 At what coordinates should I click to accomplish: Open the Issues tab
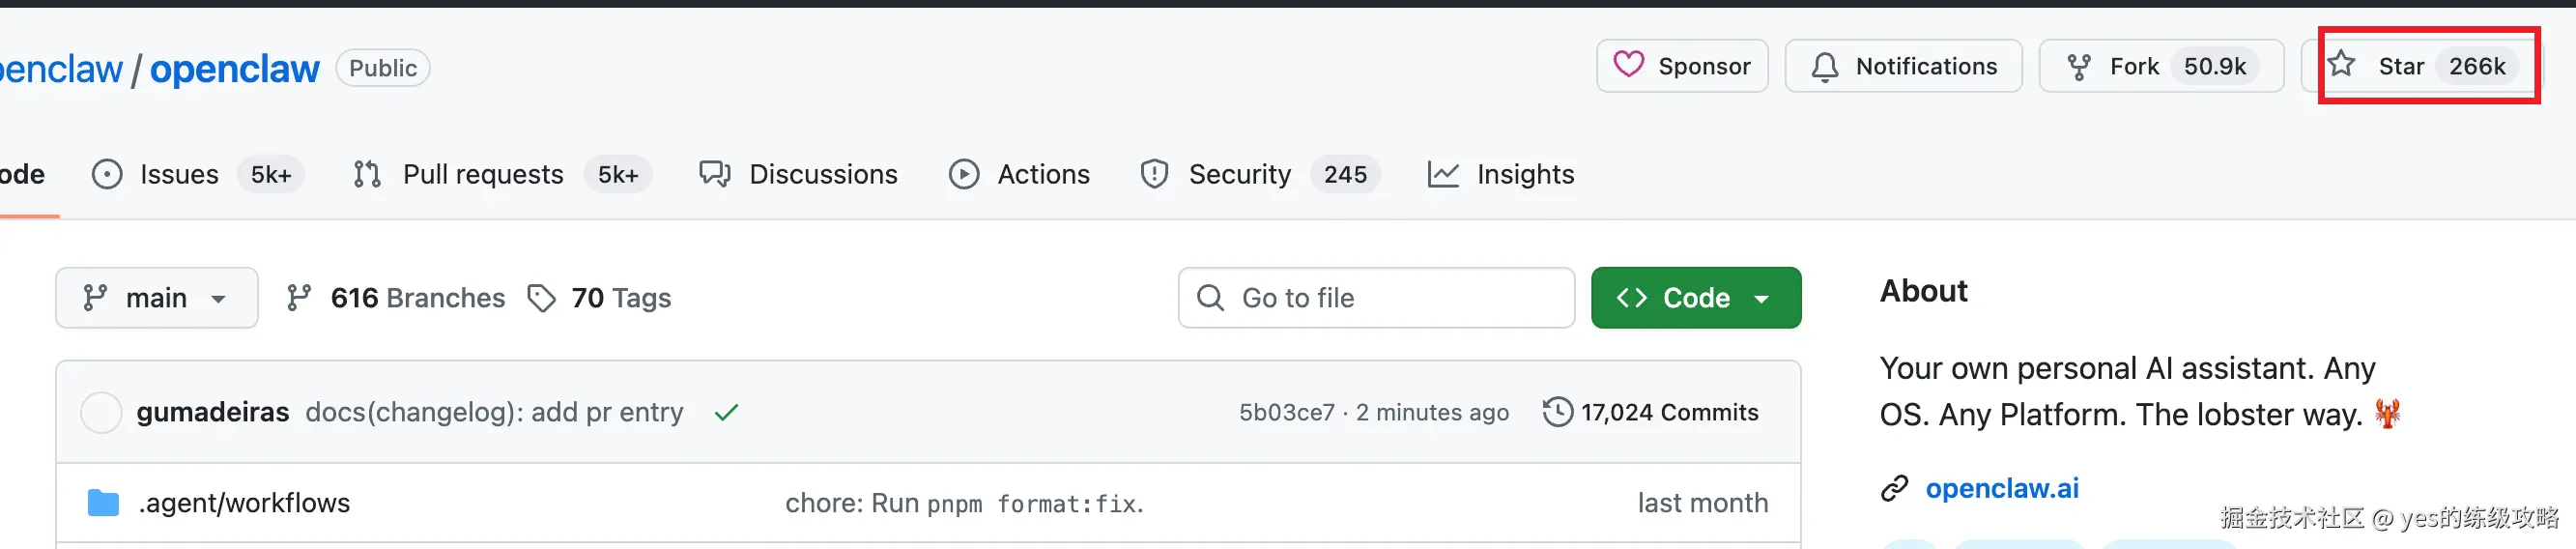tap(178, 175)
